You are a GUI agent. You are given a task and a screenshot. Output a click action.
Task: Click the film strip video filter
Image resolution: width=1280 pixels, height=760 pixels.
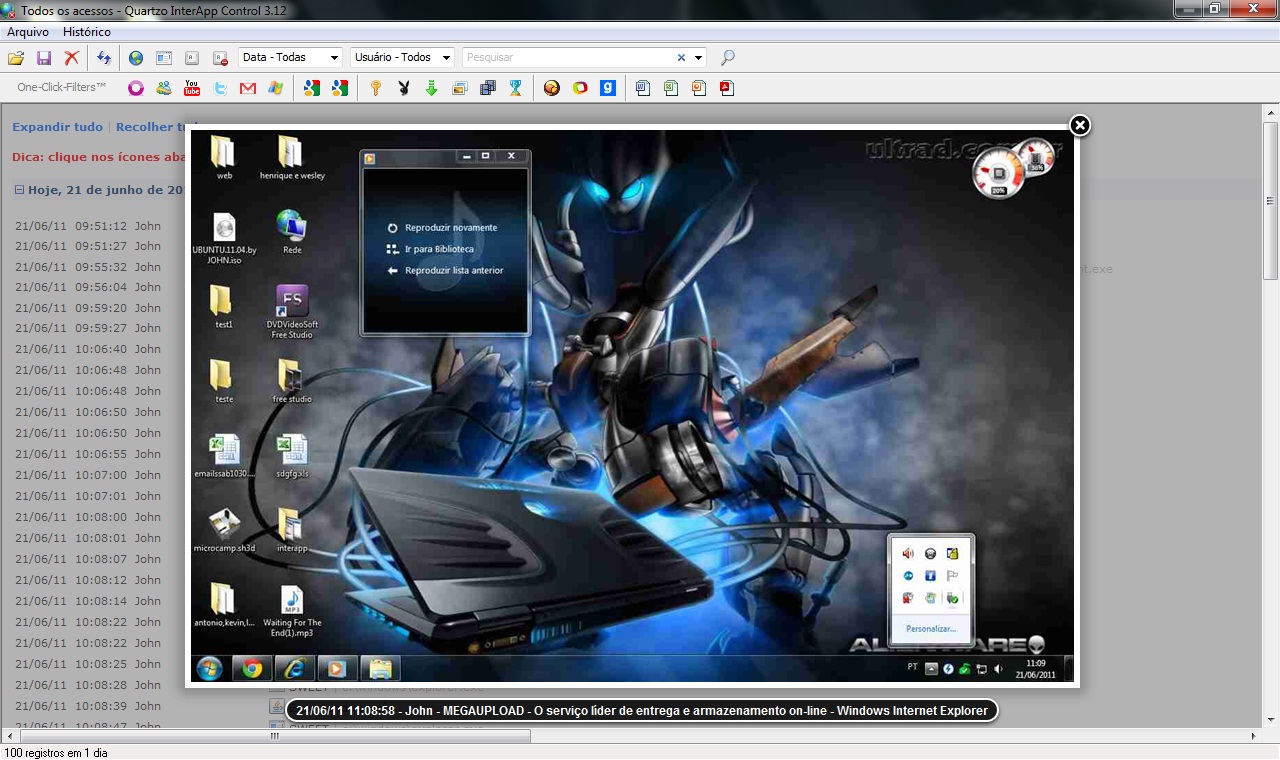[x=488, y=88]
